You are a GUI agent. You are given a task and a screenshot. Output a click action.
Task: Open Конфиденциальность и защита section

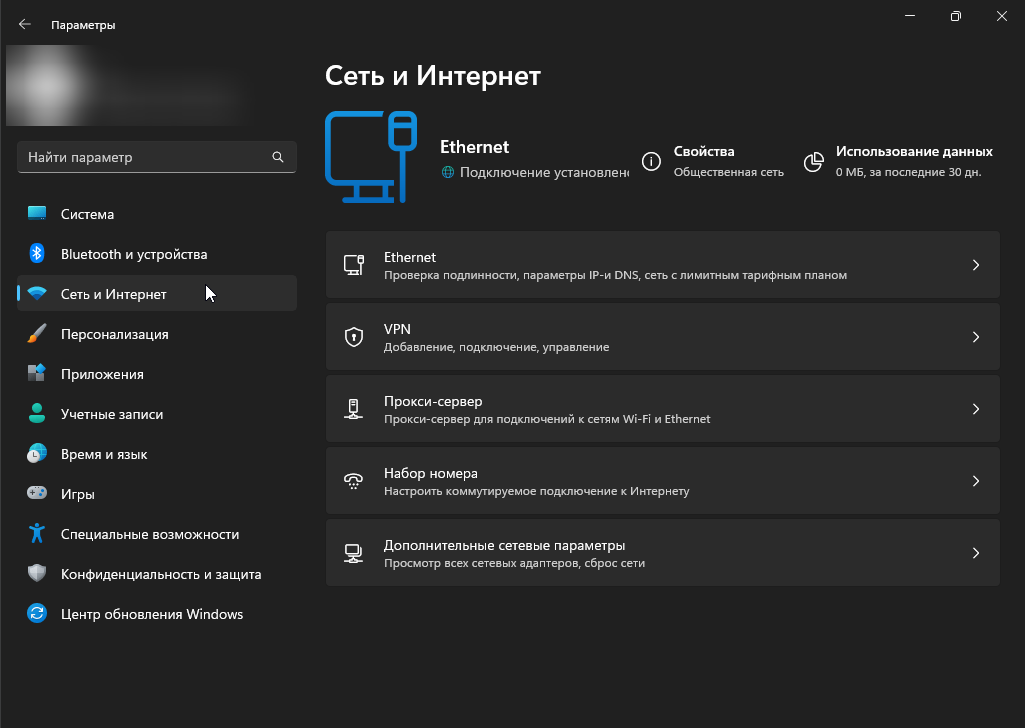point(160,574)
